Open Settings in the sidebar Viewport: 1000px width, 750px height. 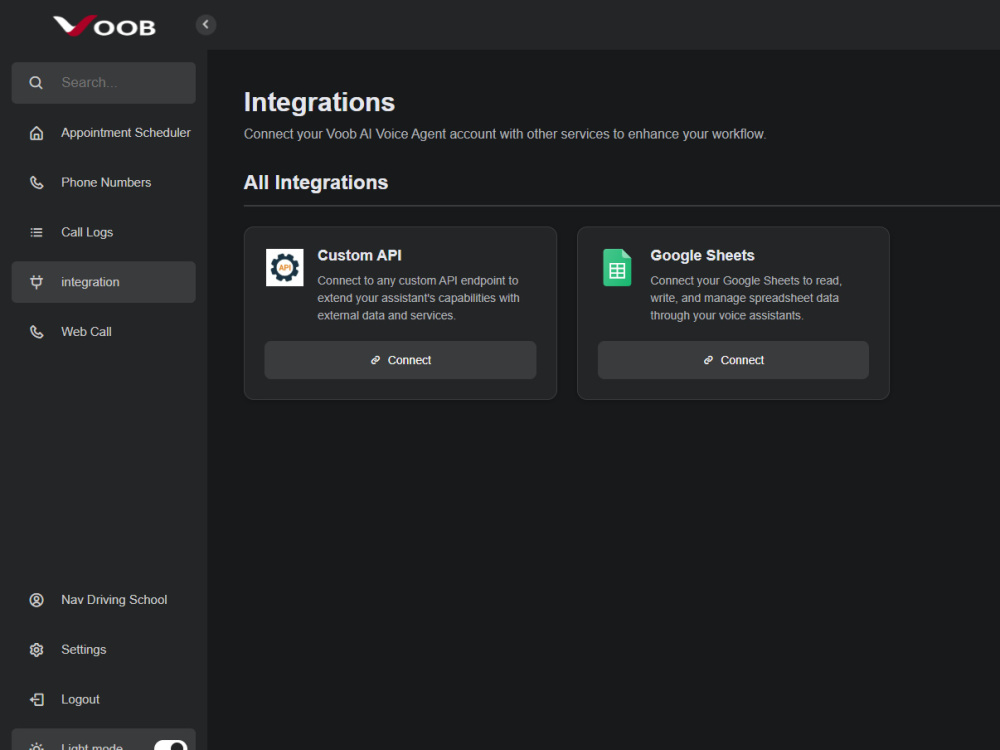click(103, 649)
